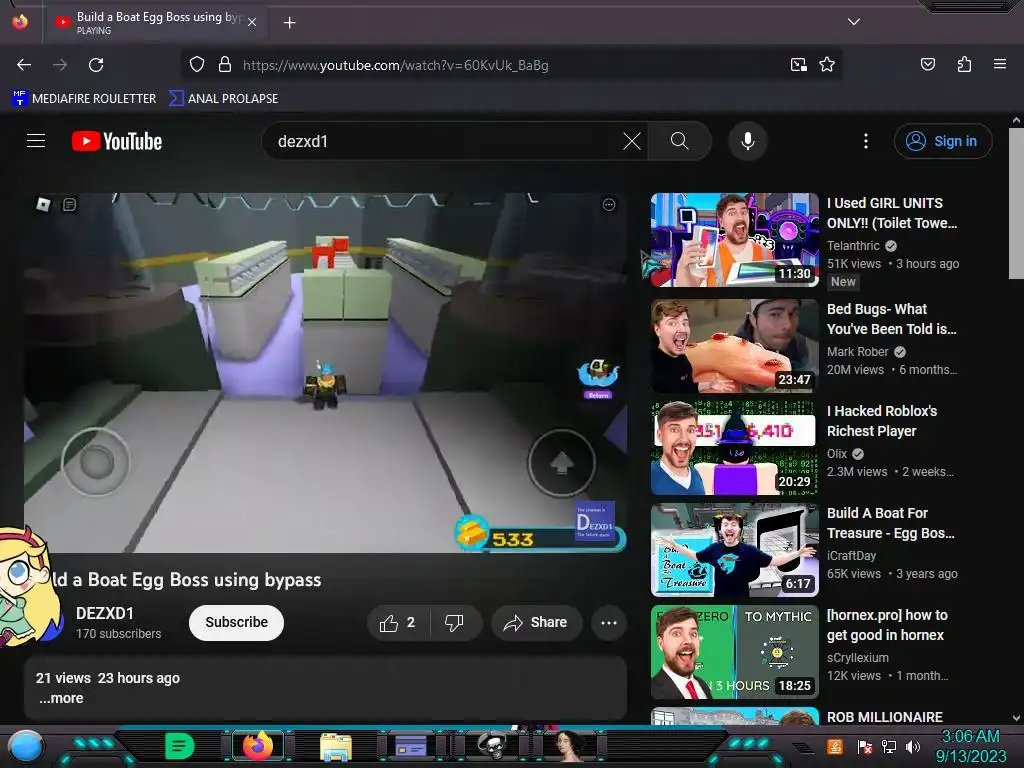Viewport: 1024px width, 768px height.
Task: Reload the page with the refresh icon
Action: [96, 65]
